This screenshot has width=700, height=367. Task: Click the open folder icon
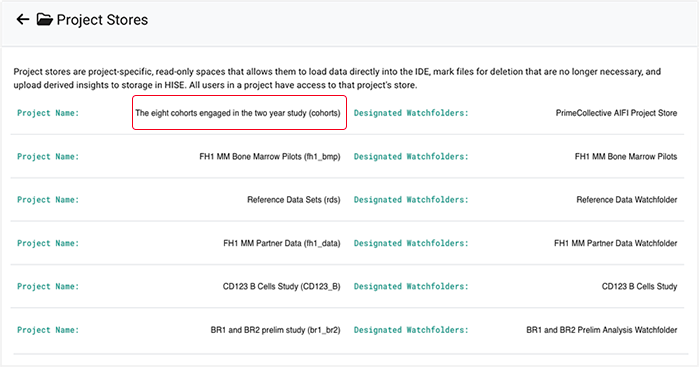click(x=44, y=19)
